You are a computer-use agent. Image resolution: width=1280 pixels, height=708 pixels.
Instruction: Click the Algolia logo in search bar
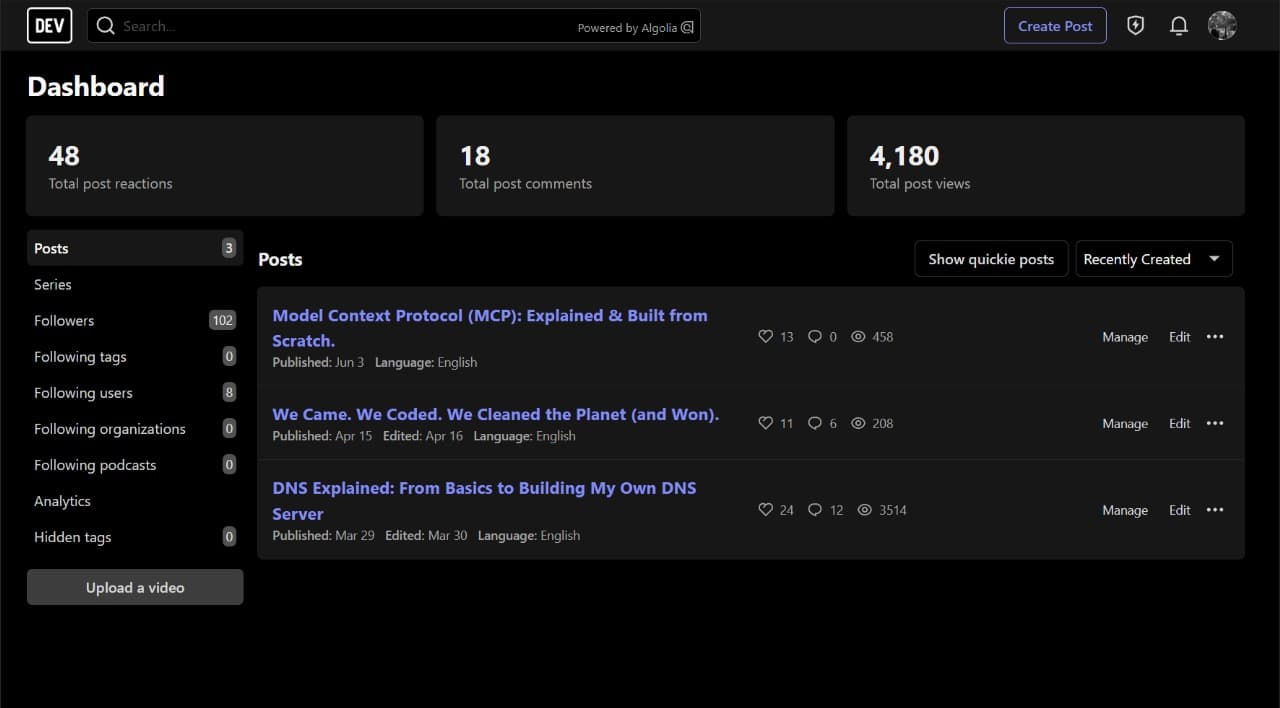[687, 28]
